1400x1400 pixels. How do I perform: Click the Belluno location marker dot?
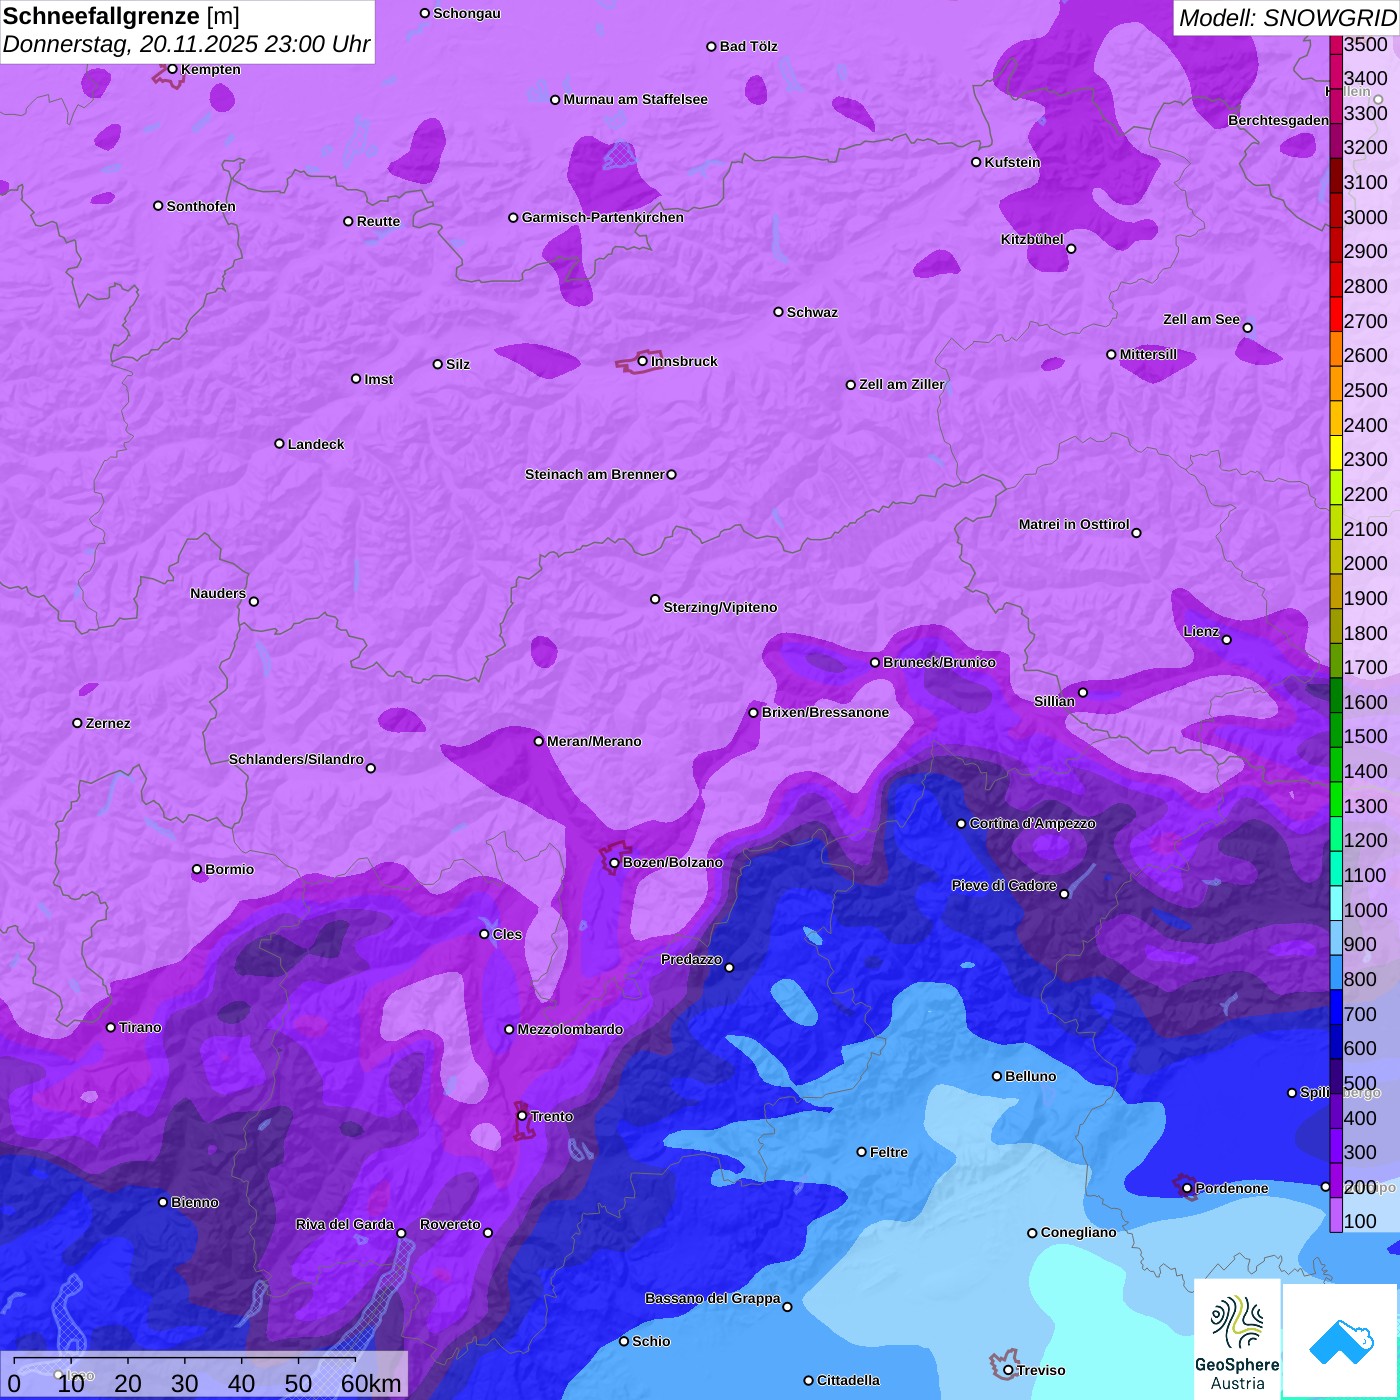(x=997, y=1076)
